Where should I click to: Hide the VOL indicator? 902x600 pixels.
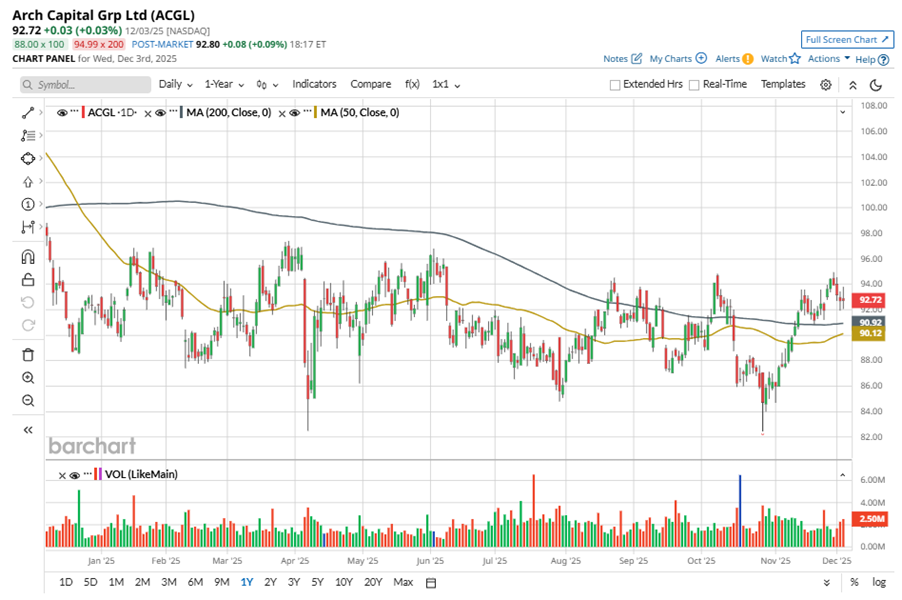click(75, 475)
